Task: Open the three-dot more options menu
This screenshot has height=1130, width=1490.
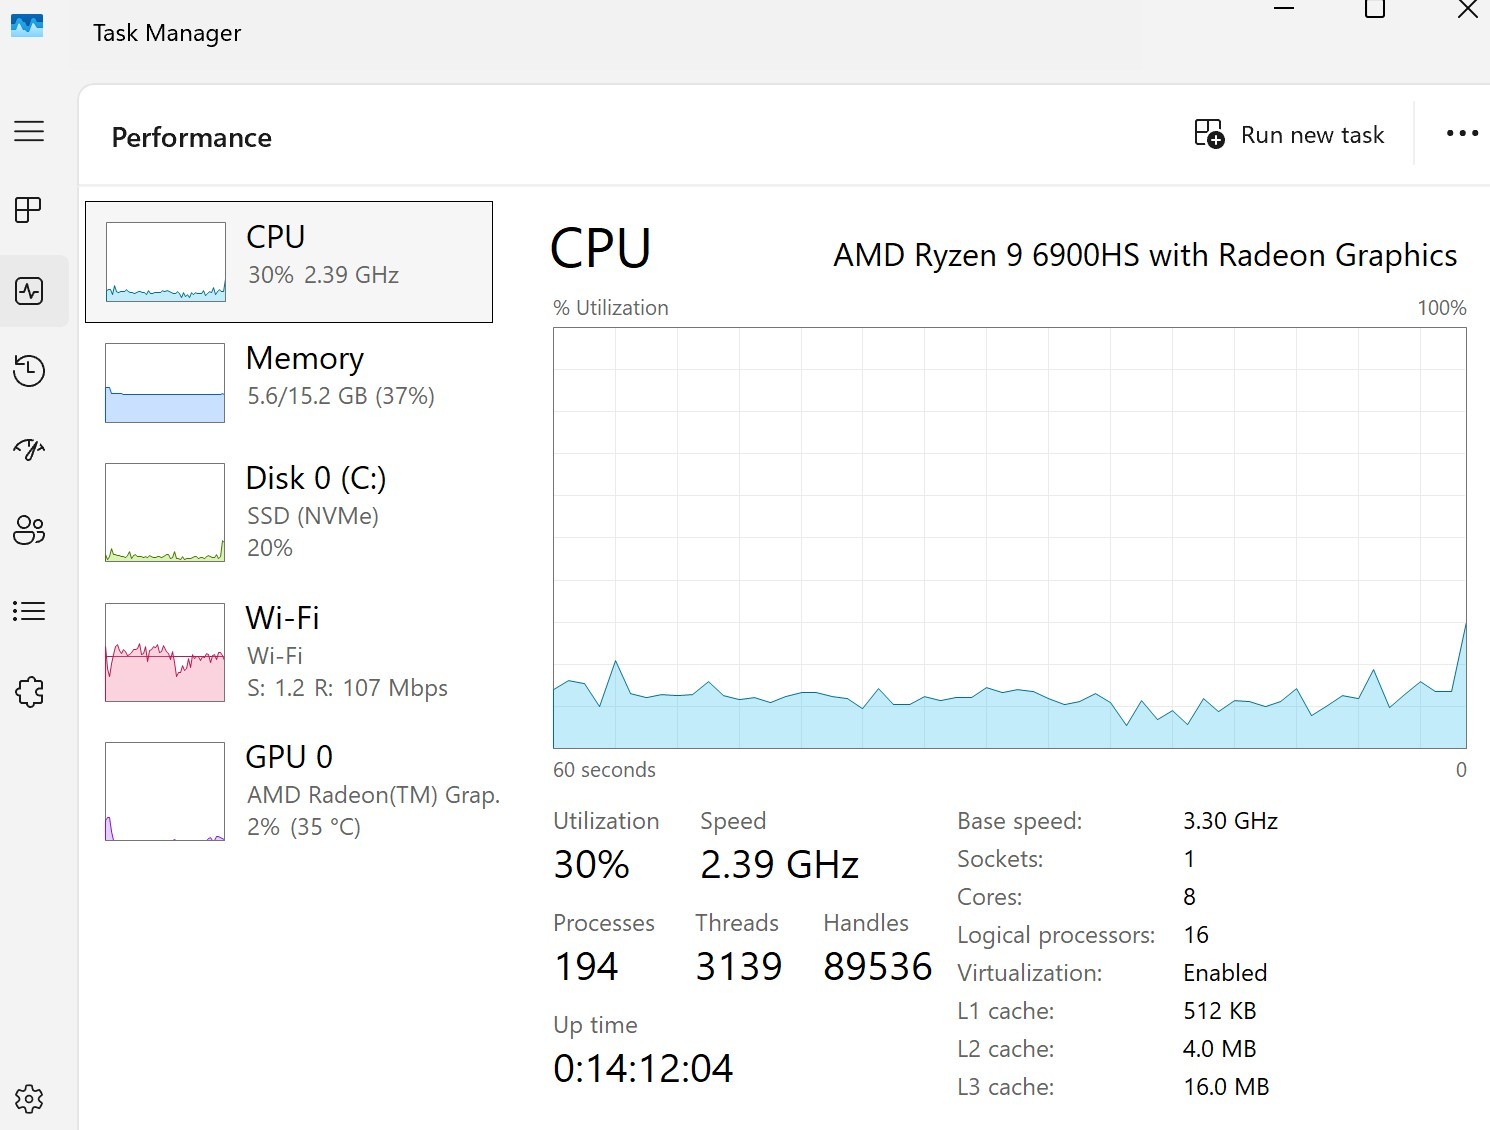Action: tap(1462, 133)
